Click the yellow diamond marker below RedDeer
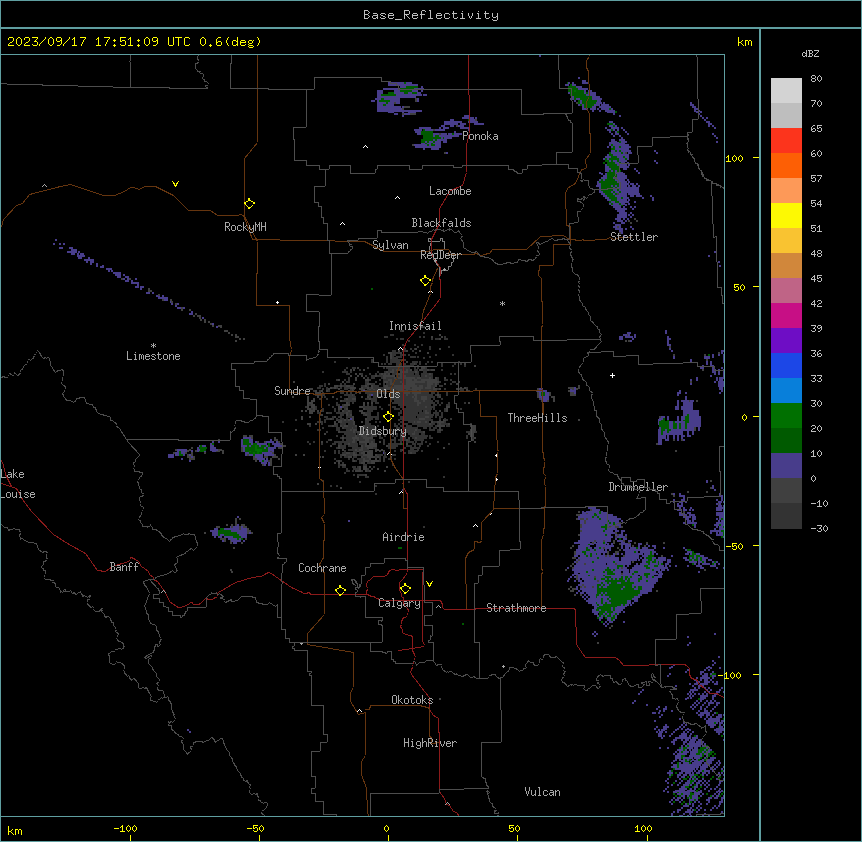The width and height of the screenshot is (862, 842). pos(425,281)
